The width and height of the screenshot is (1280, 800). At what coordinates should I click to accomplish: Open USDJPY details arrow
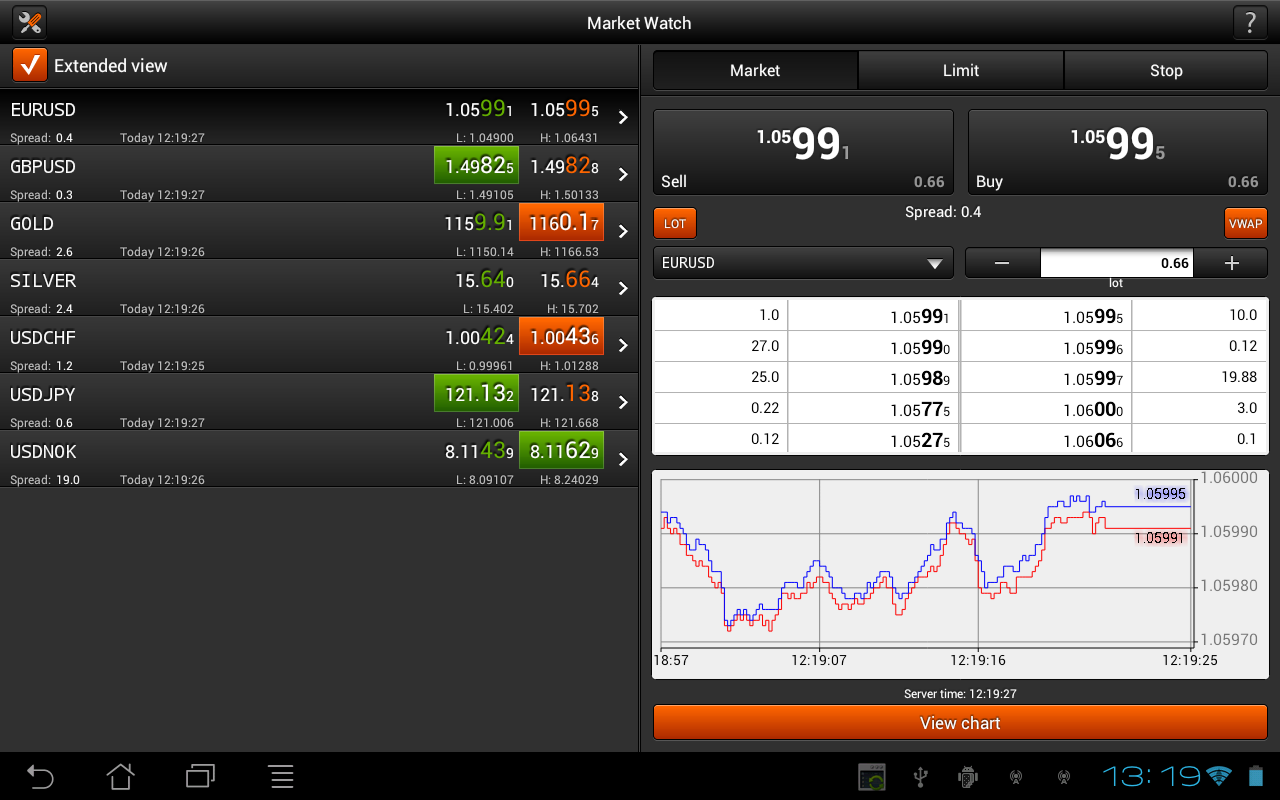pyautogui.click(x=623, y=402)
